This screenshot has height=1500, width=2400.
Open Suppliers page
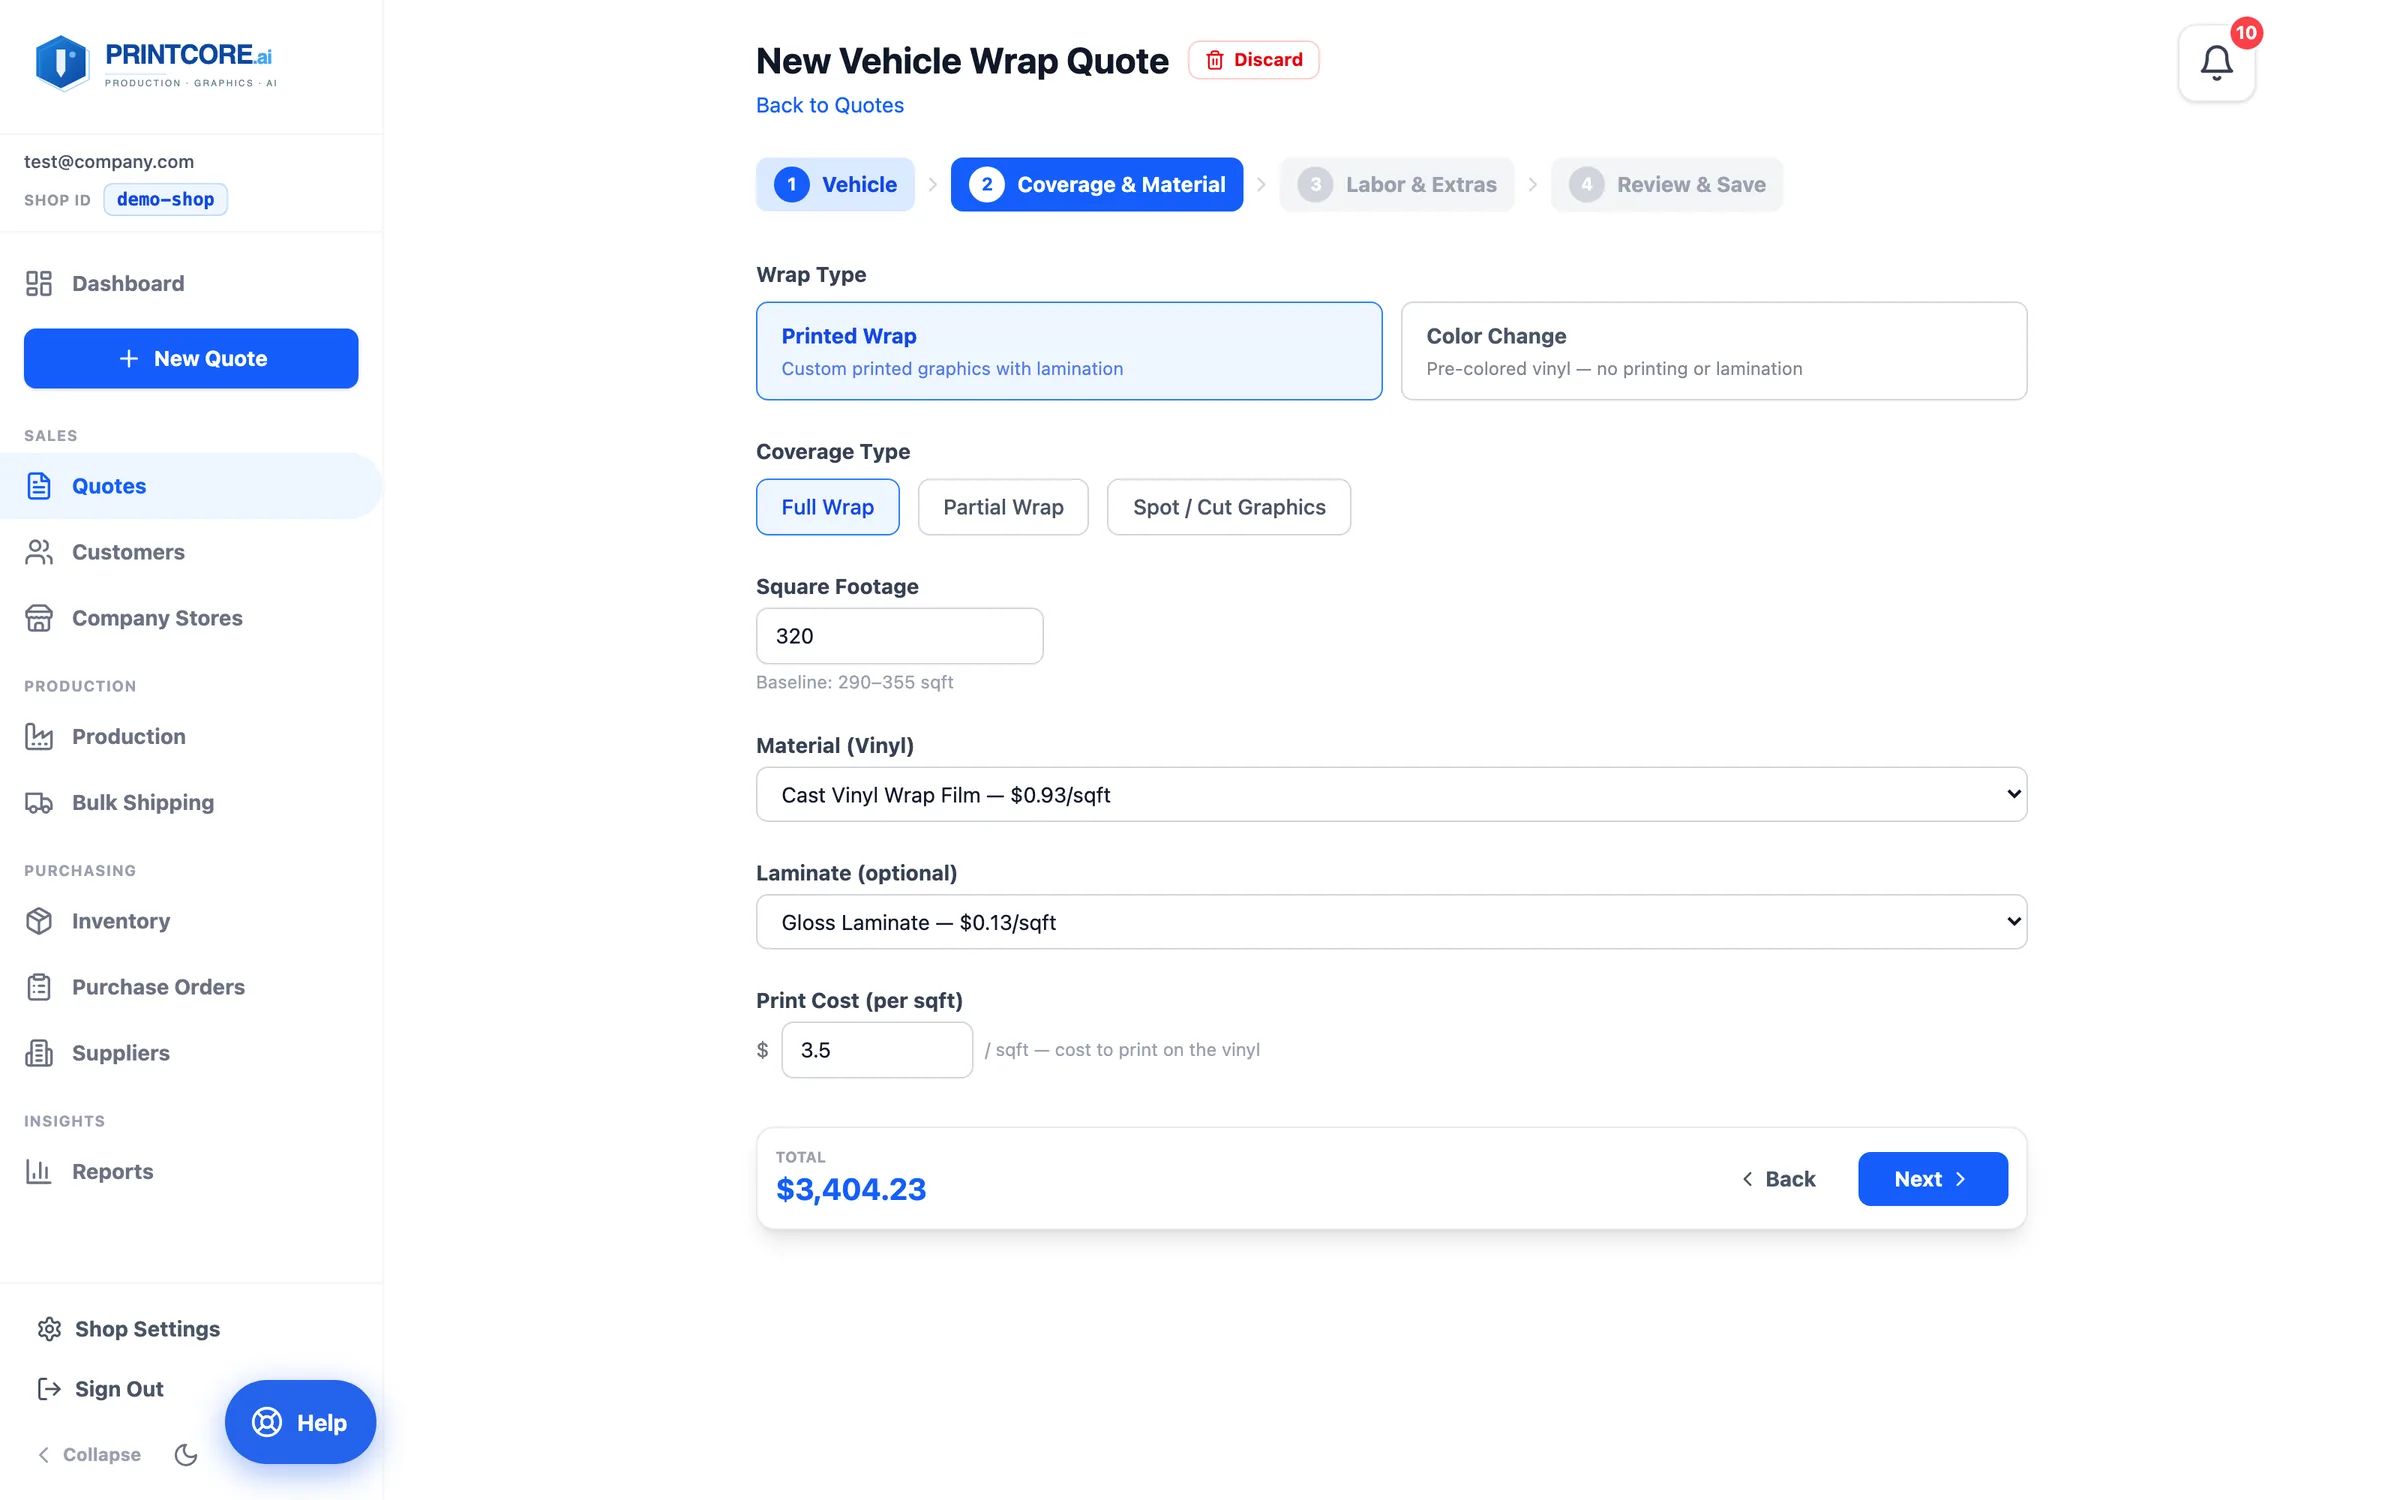[191, 1053]
